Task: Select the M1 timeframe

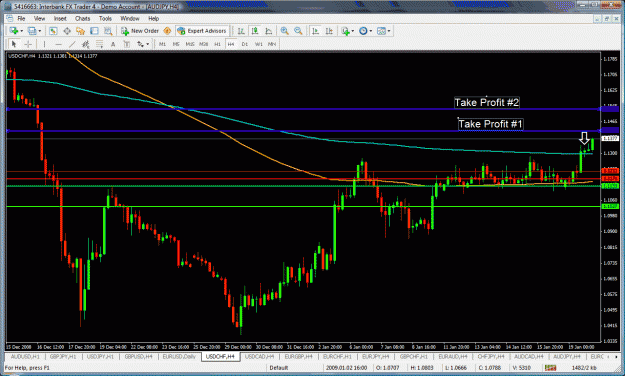Action: click(x=162, y=44)
